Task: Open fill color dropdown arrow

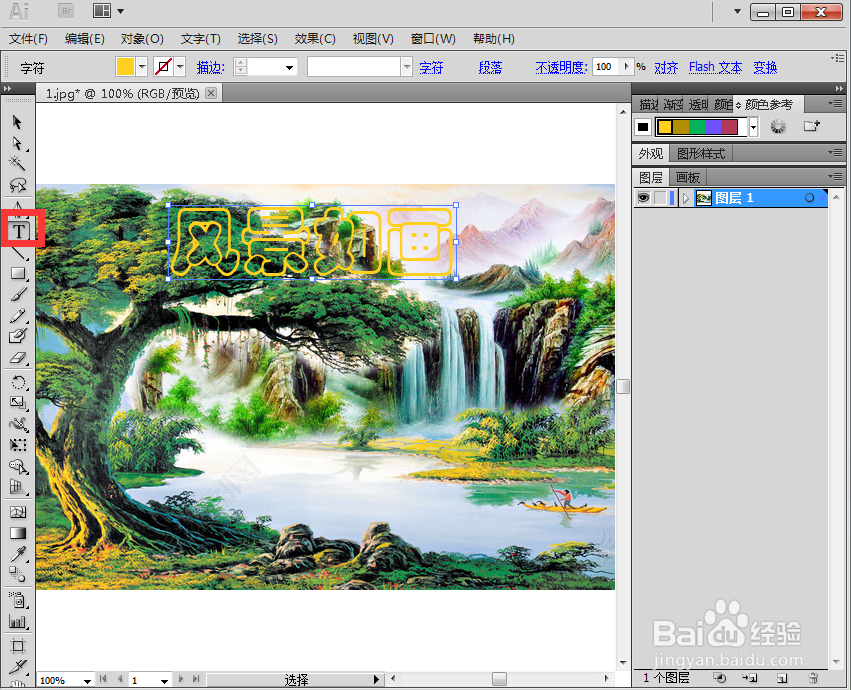Action: click(142, 67)
